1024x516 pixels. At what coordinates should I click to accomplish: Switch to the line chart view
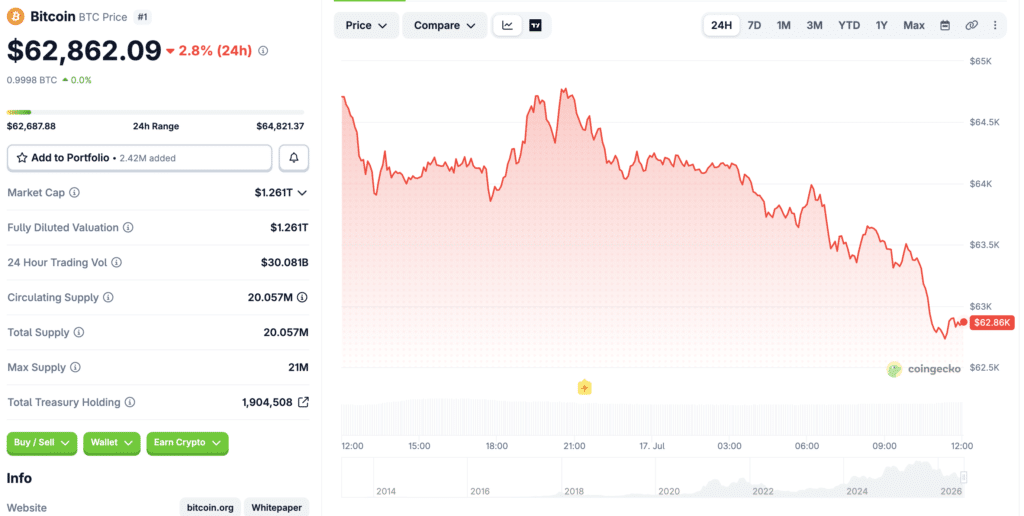coord(507,25)
